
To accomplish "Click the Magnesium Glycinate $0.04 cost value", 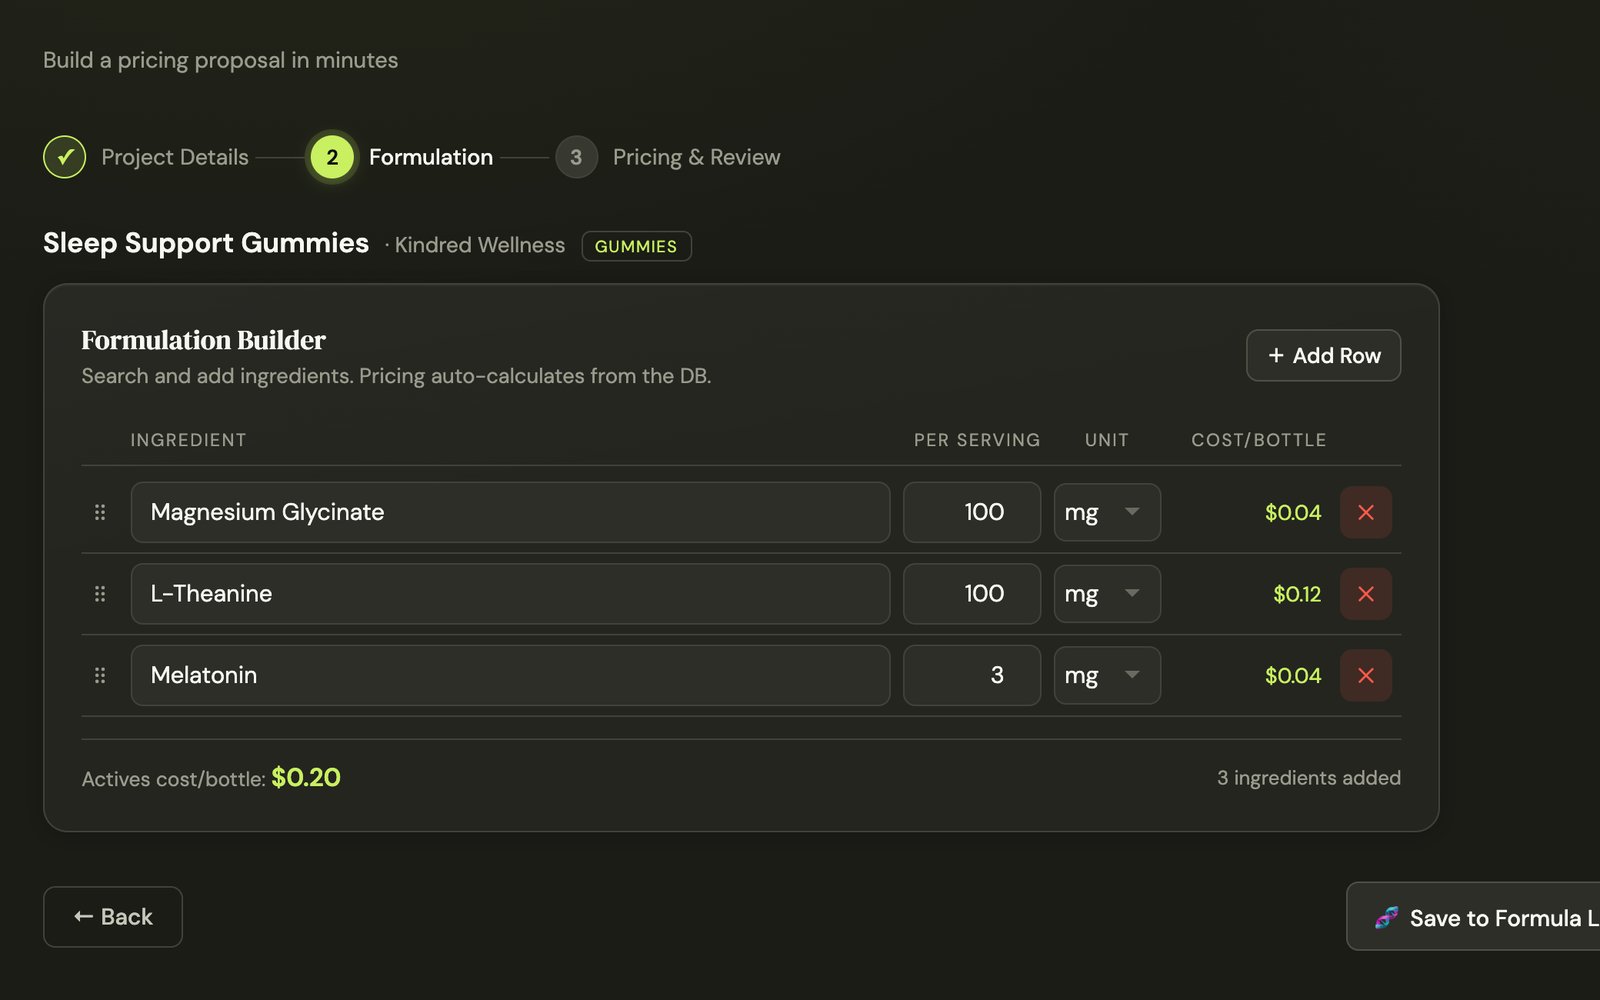I will (1293, 512).
